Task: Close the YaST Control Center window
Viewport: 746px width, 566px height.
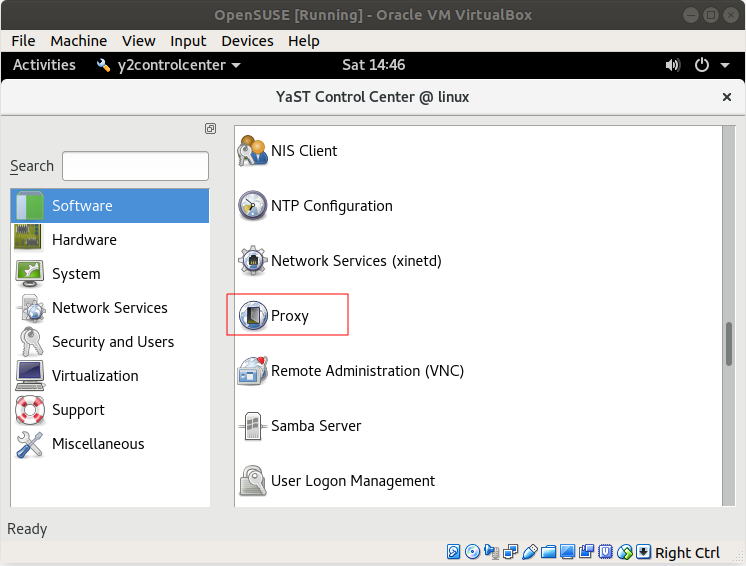Action: 726,97
